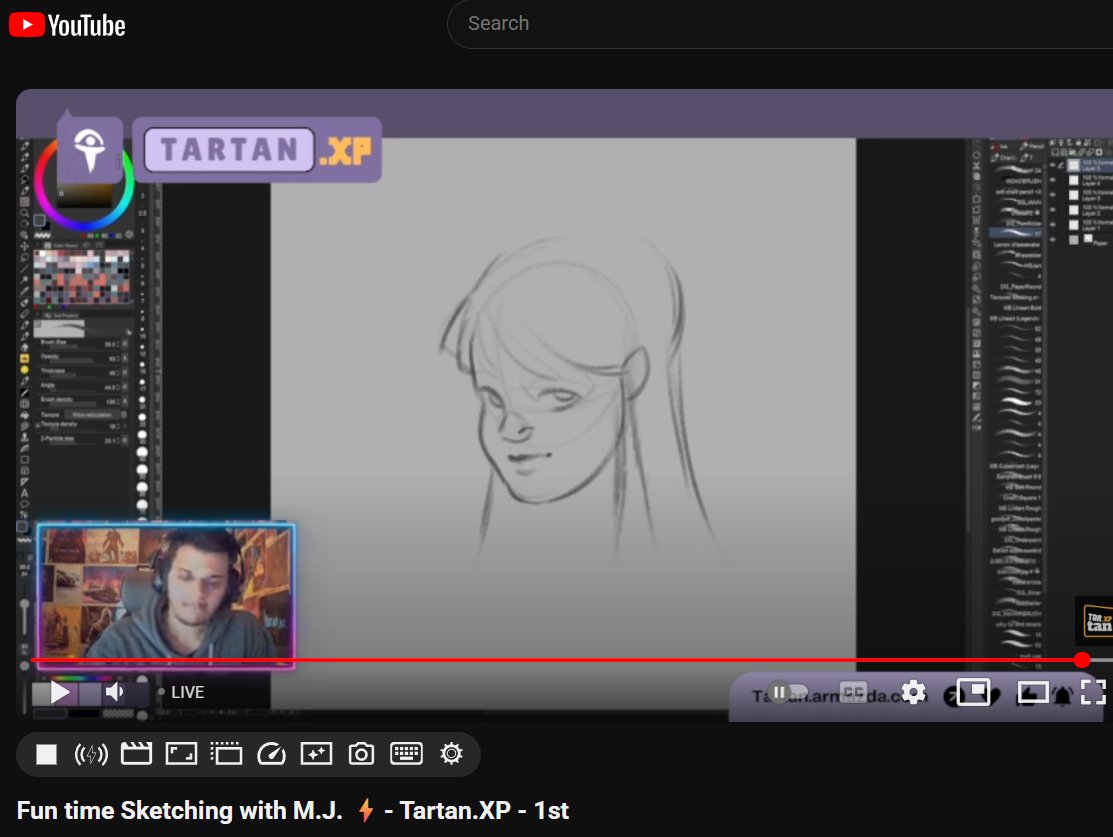Click the keyboard icon in the bottom toolbar
The height and width of the screenshot is (837, 1113).
click(x=407, y=754)
